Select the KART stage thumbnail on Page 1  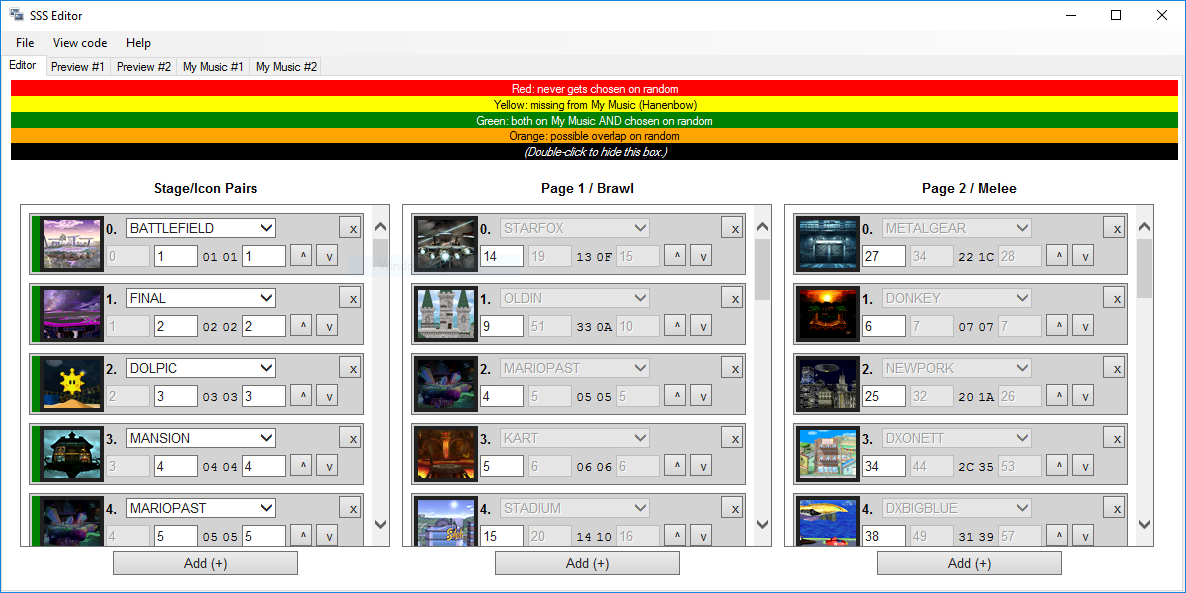pos(446,455)
